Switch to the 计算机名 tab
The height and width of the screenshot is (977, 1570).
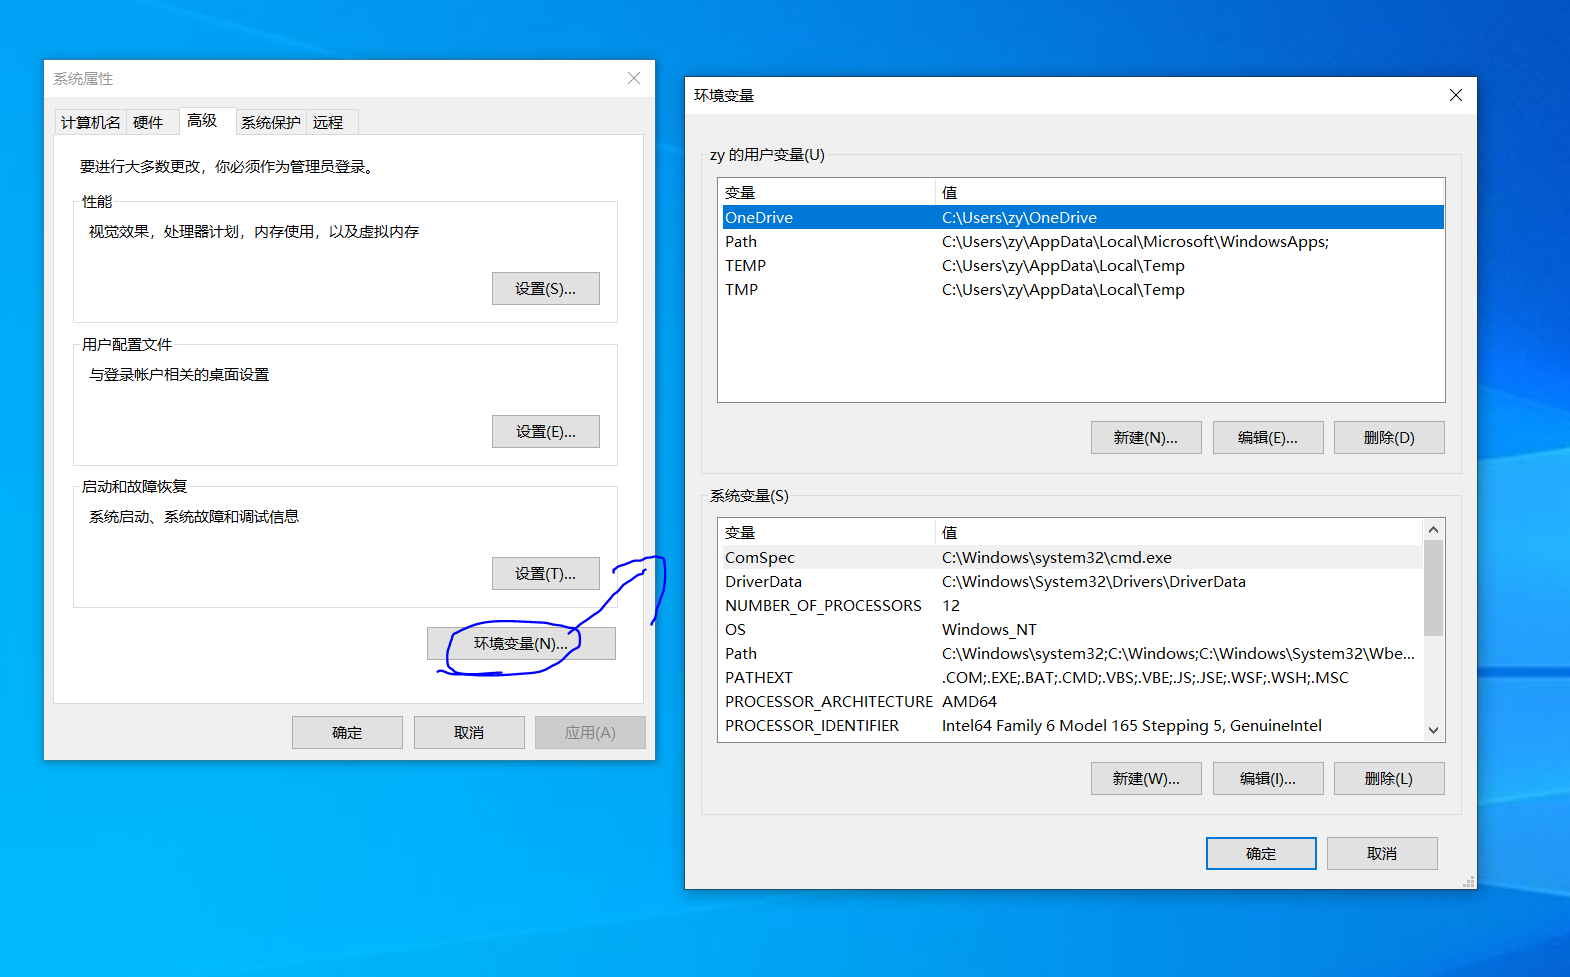[x=90, y=122]
